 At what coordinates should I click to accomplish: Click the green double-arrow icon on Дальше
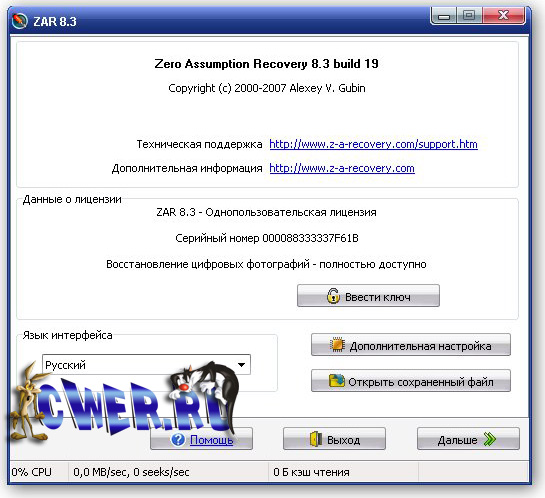point(490,440)
